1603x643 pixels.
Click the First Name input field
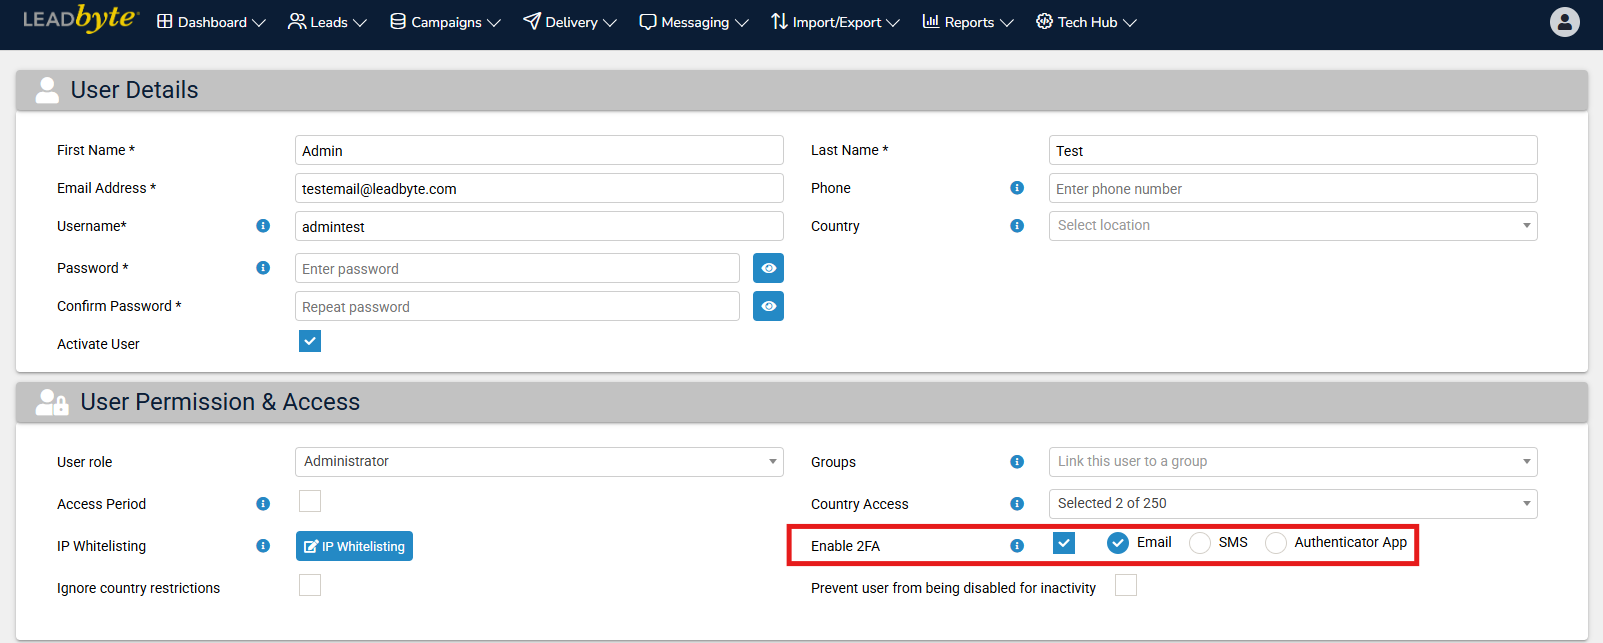pos(539,150)
